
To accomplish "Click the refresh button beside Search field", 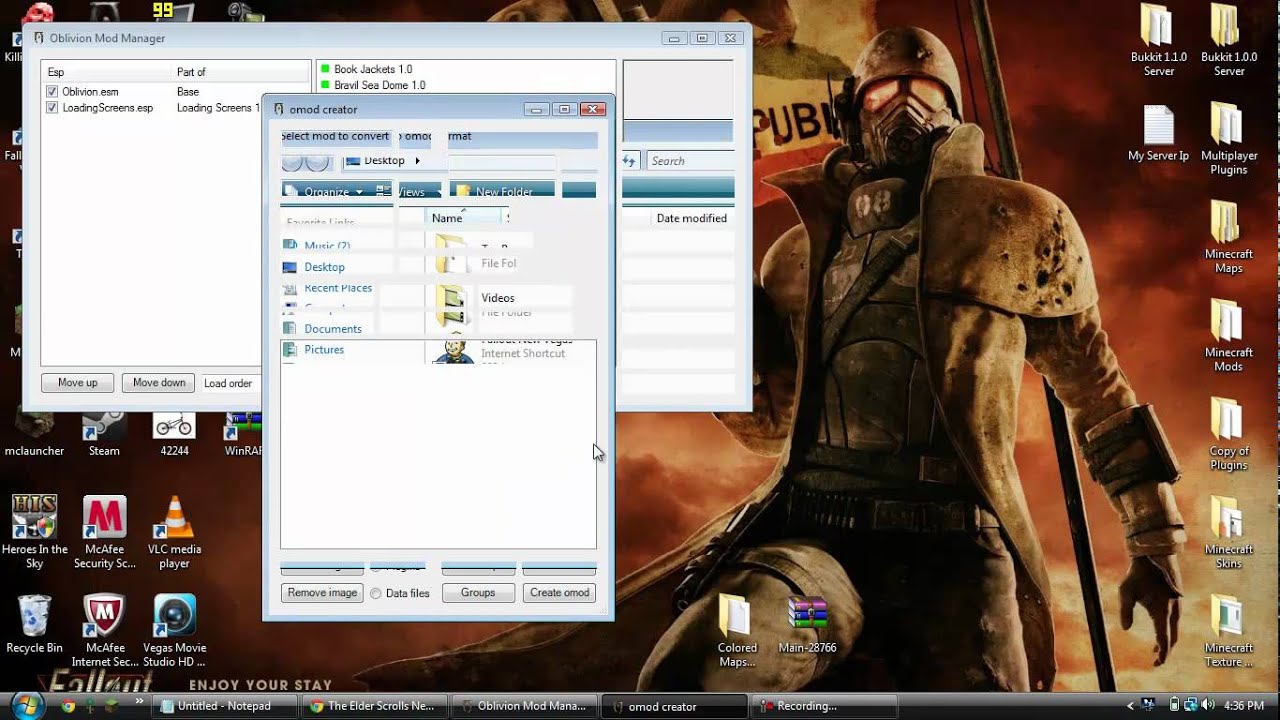I will click(630, 161).
